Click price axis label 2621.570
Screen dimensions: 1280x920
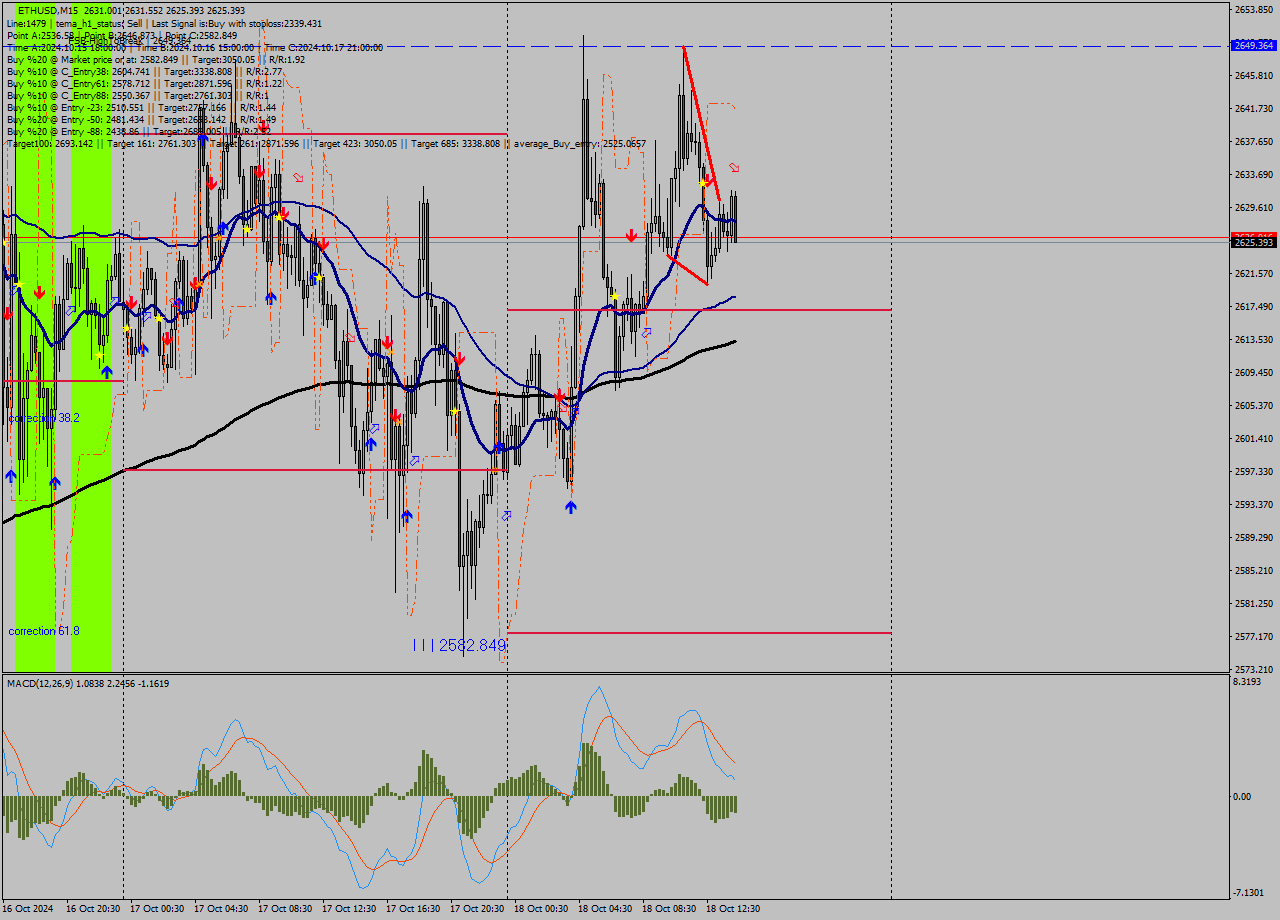point(1253,274)
